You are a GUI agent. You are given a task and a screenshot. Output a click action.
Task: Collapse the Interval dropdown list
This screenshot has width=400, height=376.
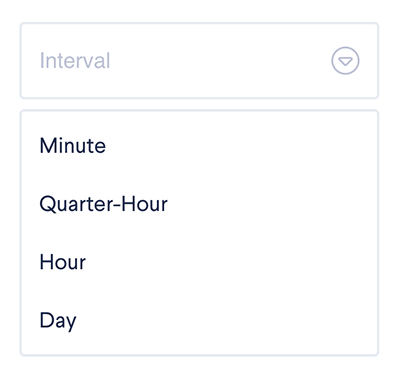pyautogui.click(x=345, y=60)
